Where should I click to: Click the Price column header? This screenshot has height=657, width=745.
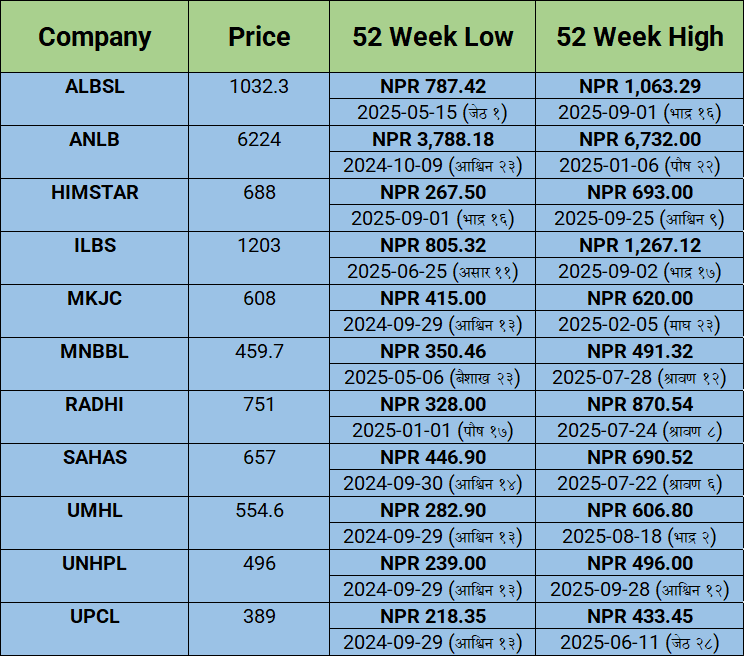(x=259, y=38)
